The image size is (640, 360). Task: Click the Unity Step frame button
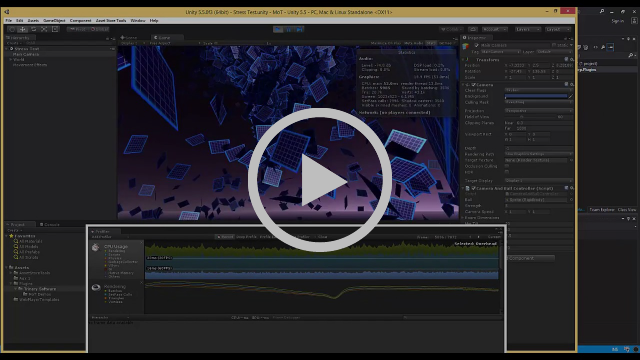pos(300,29)
